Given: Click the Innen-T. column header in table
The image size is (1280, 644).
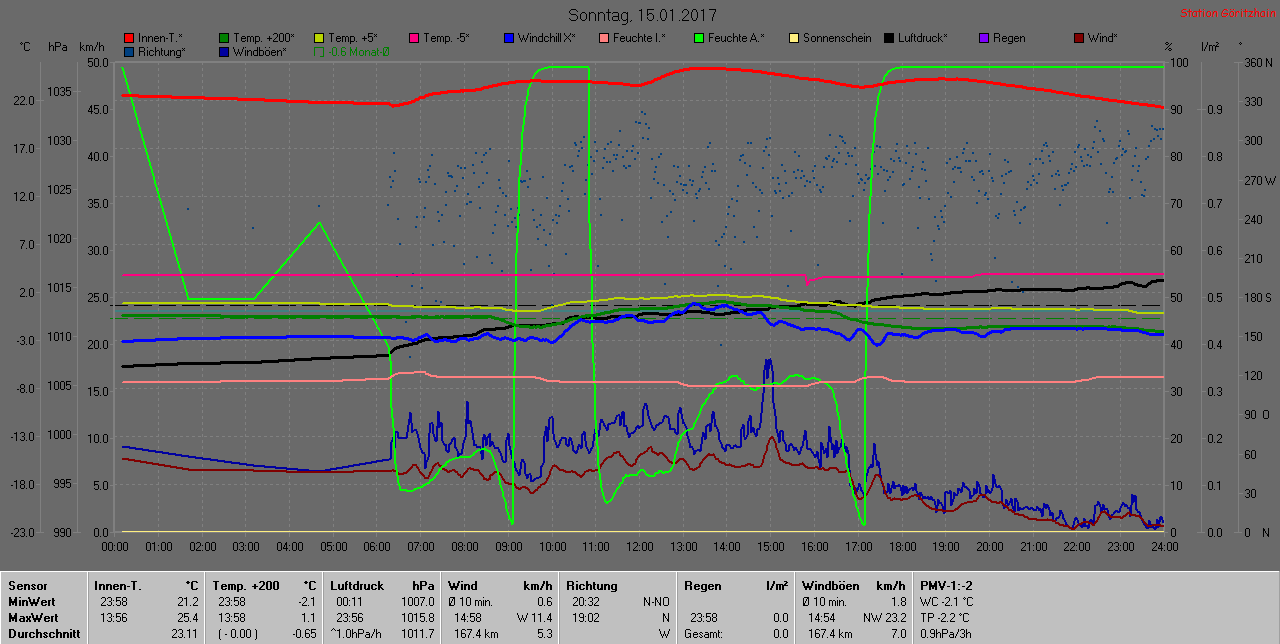Looking at the screenshot, I should [118, 585].
